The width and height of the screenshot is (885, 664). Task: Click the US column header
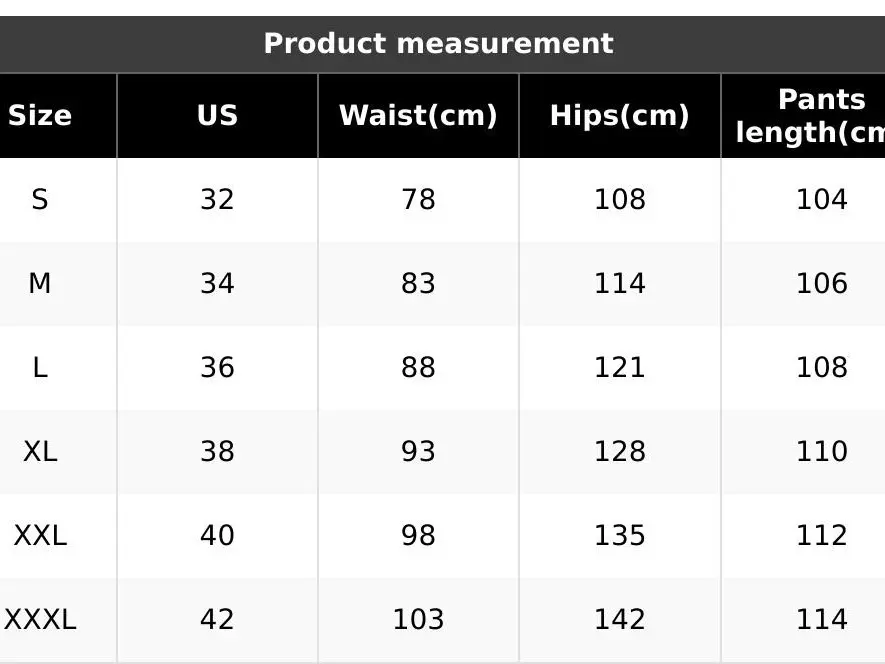pos(217,116)
